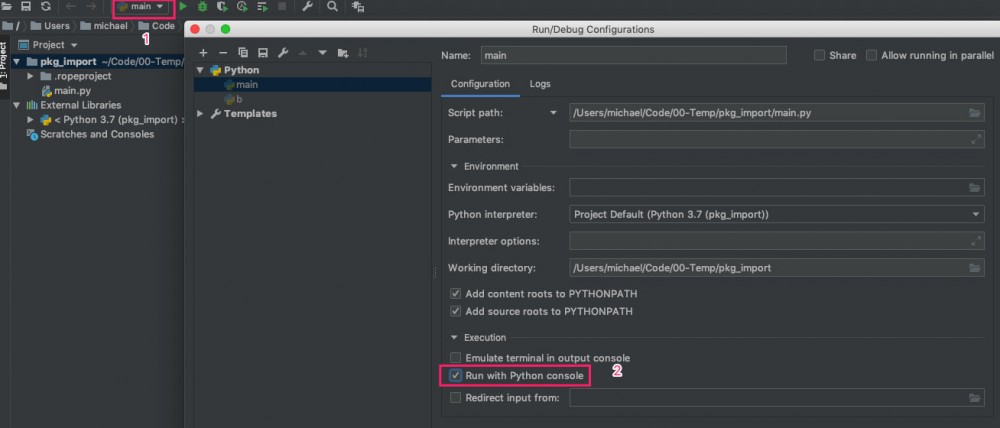Viewport: 1000px width, 428px height.
Task: Switch to the Logs tab
Action: pos(540,84)
